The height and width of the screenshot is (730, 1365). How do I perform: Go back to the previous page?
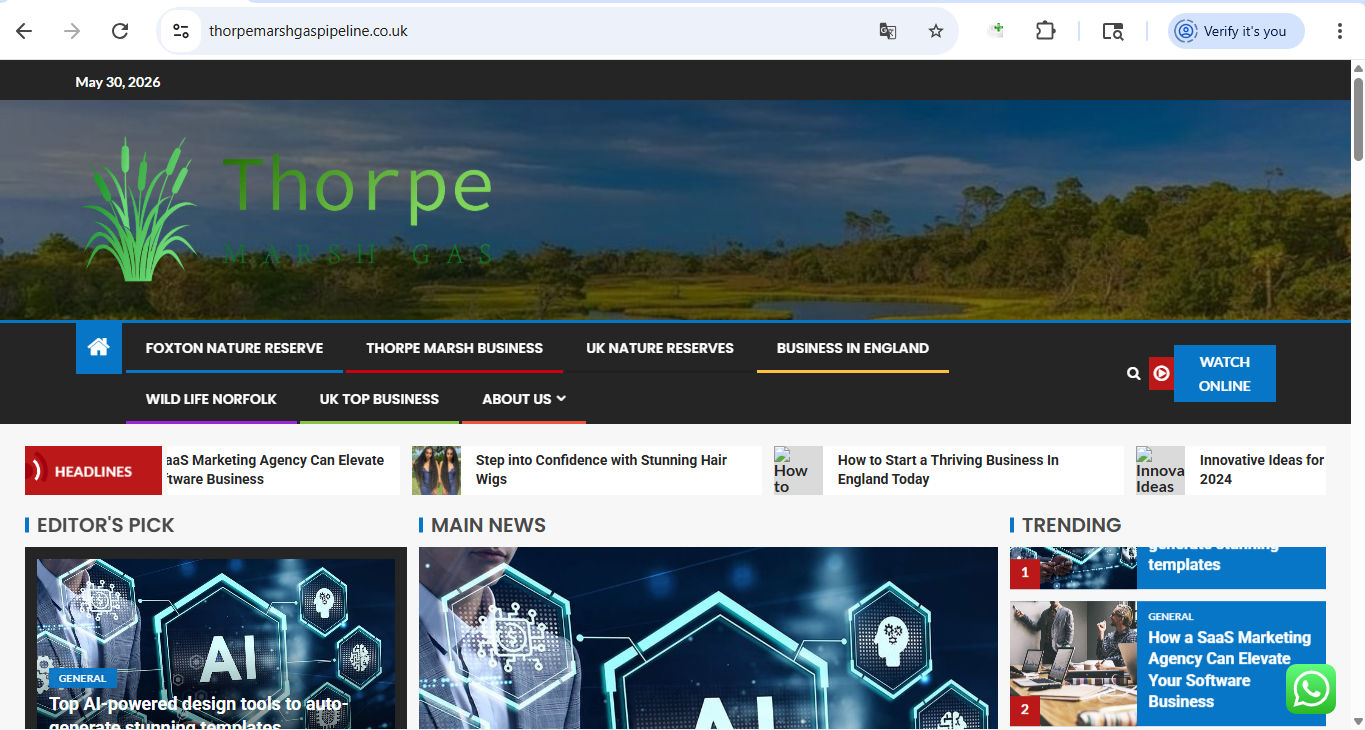[x=24, y=31]
